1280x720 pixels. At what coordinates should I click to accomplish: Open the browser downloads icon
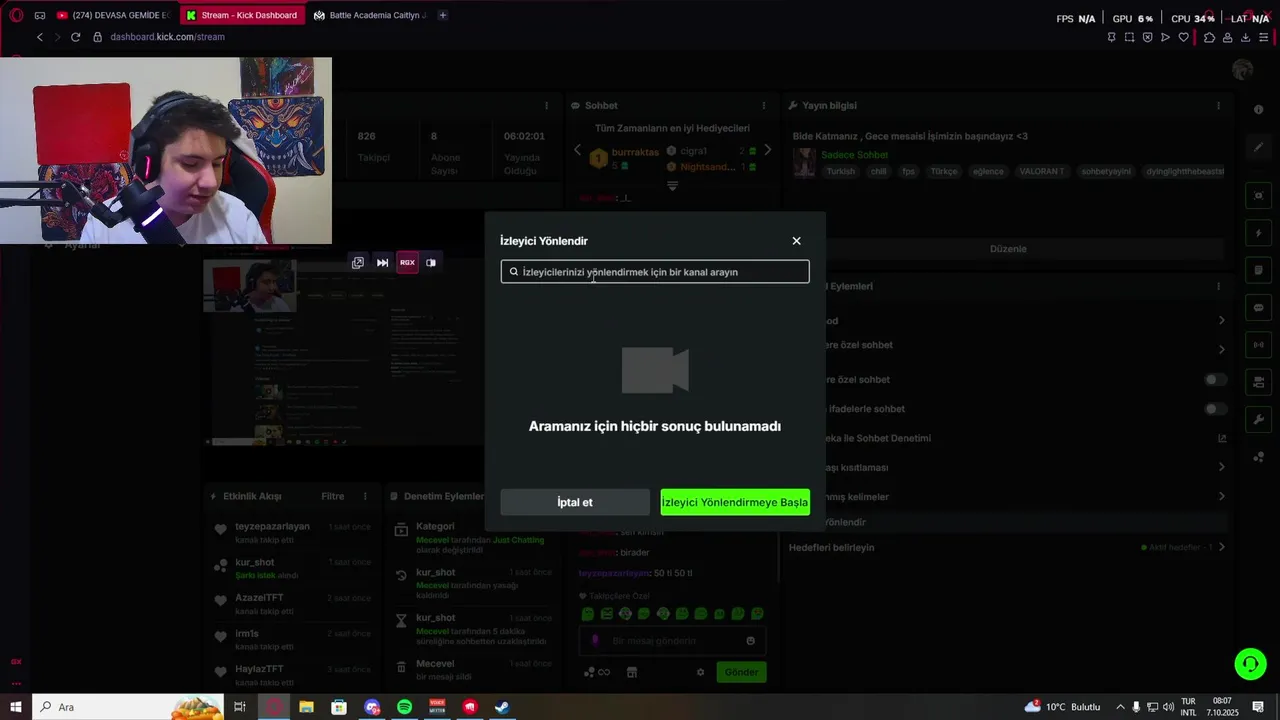coord(1245,37)
